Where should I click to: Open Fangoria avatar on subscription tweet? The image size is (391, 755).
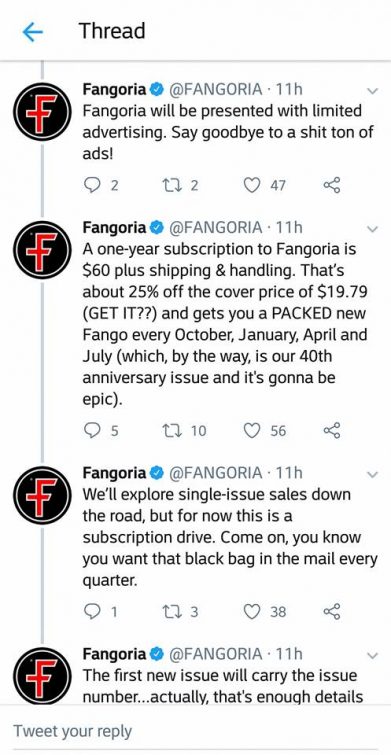tap(42, 251)
